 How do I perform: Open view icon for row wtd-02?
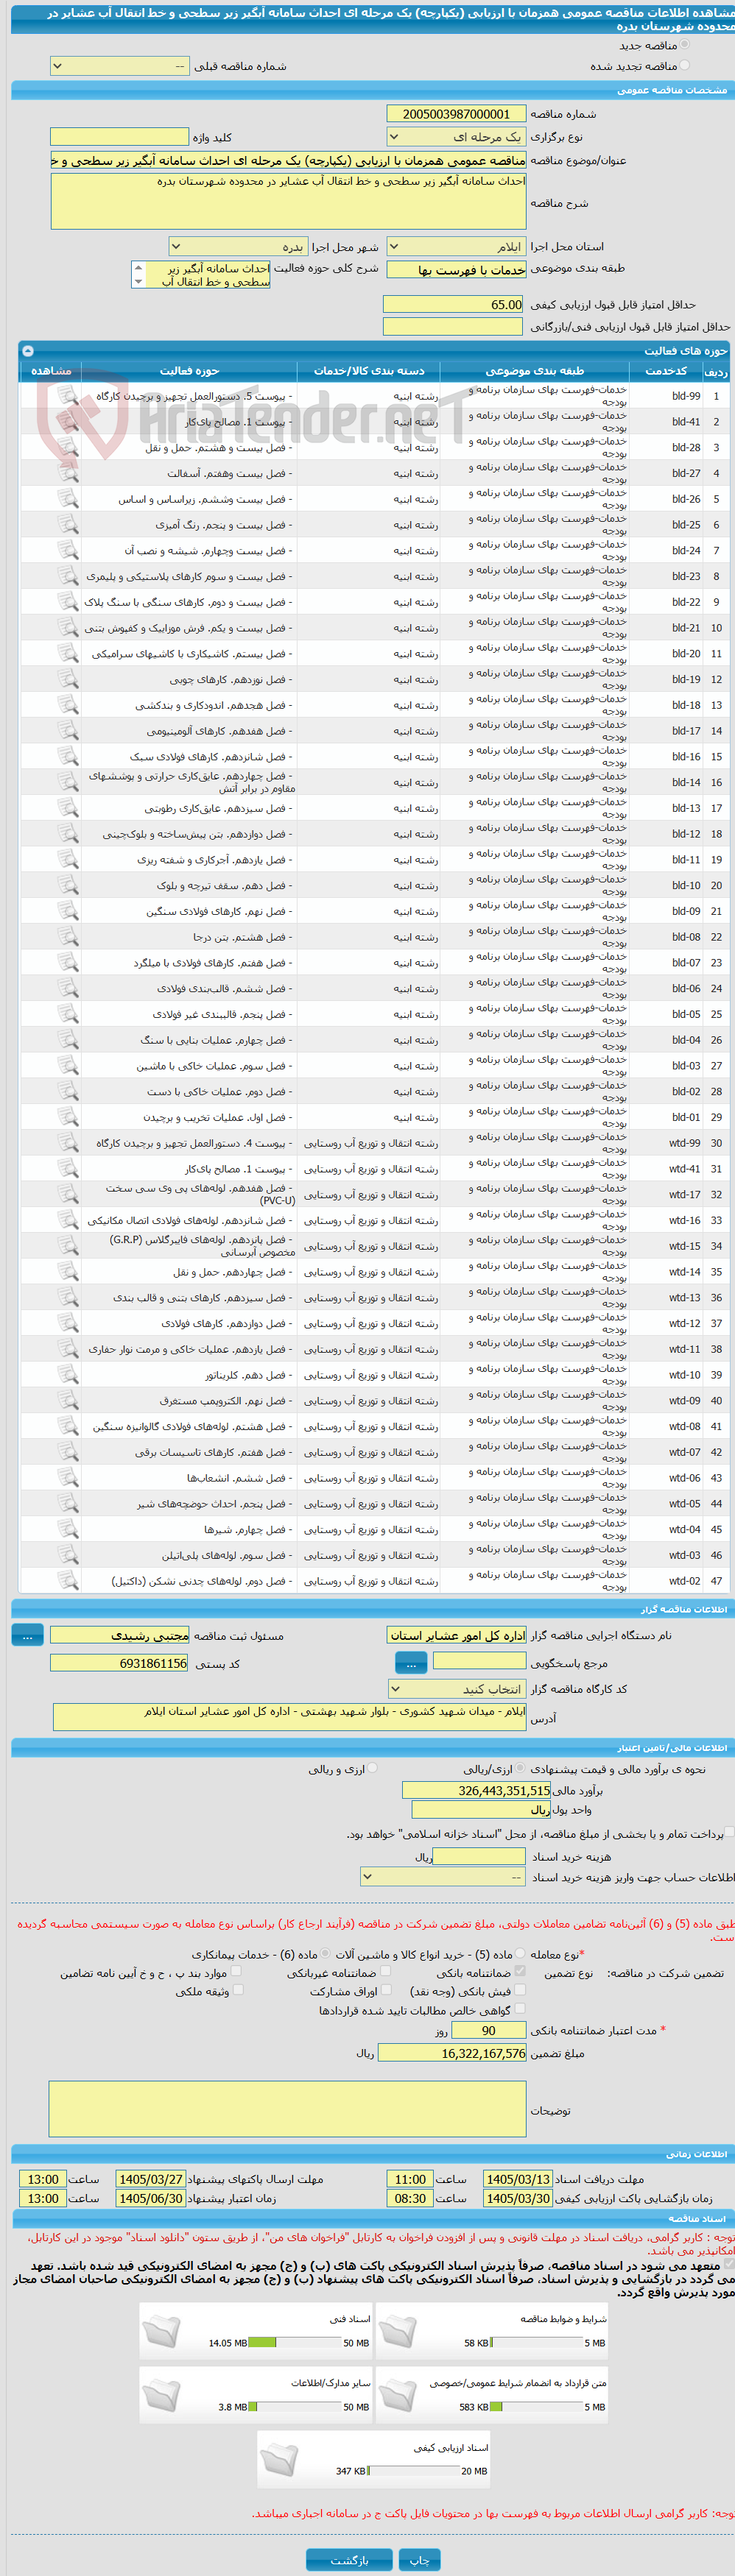click(67, 1581)
